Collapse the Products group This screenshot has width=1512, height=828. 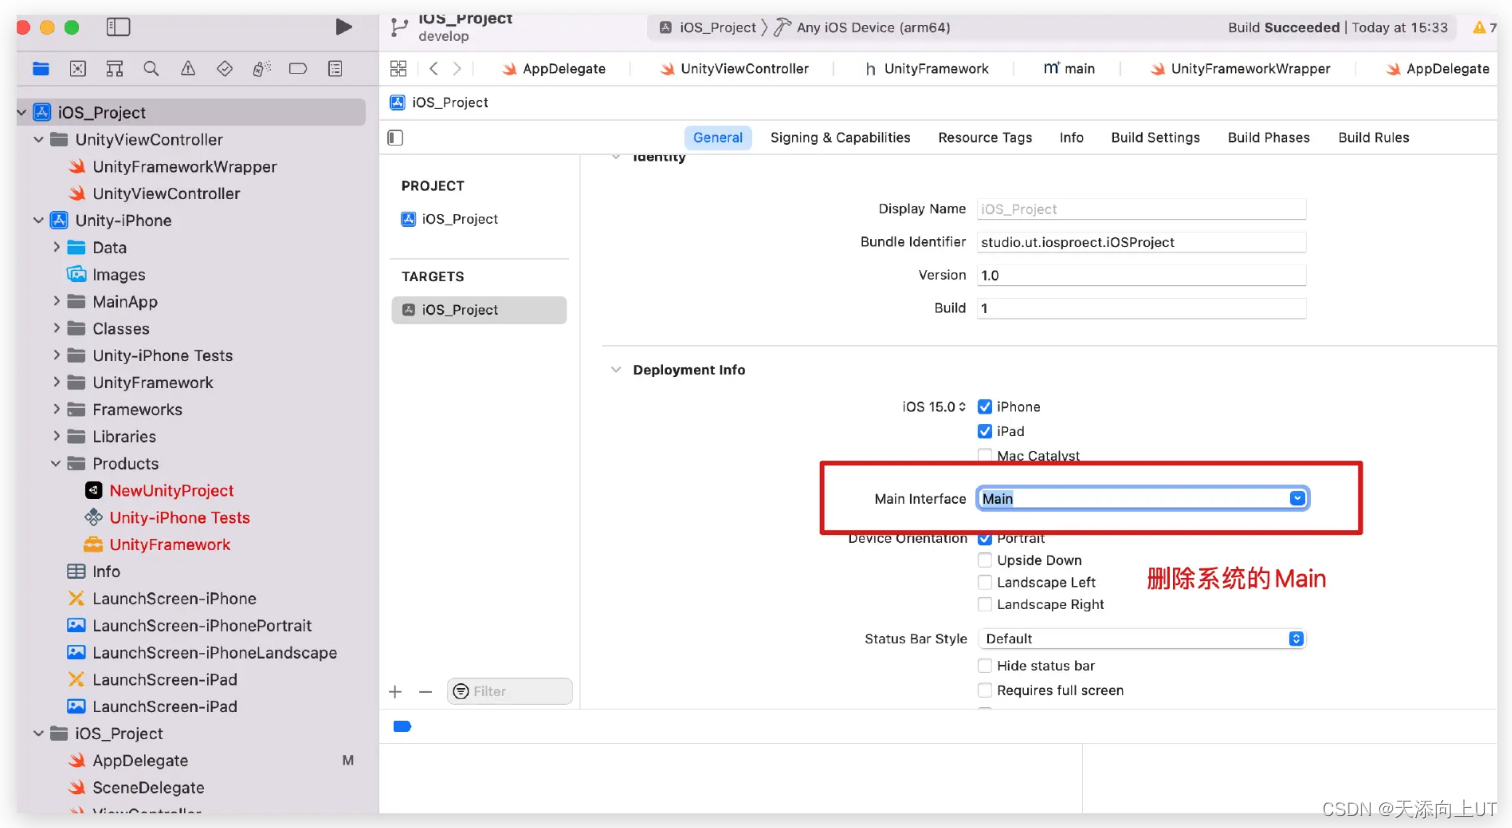tap(57, 463)
